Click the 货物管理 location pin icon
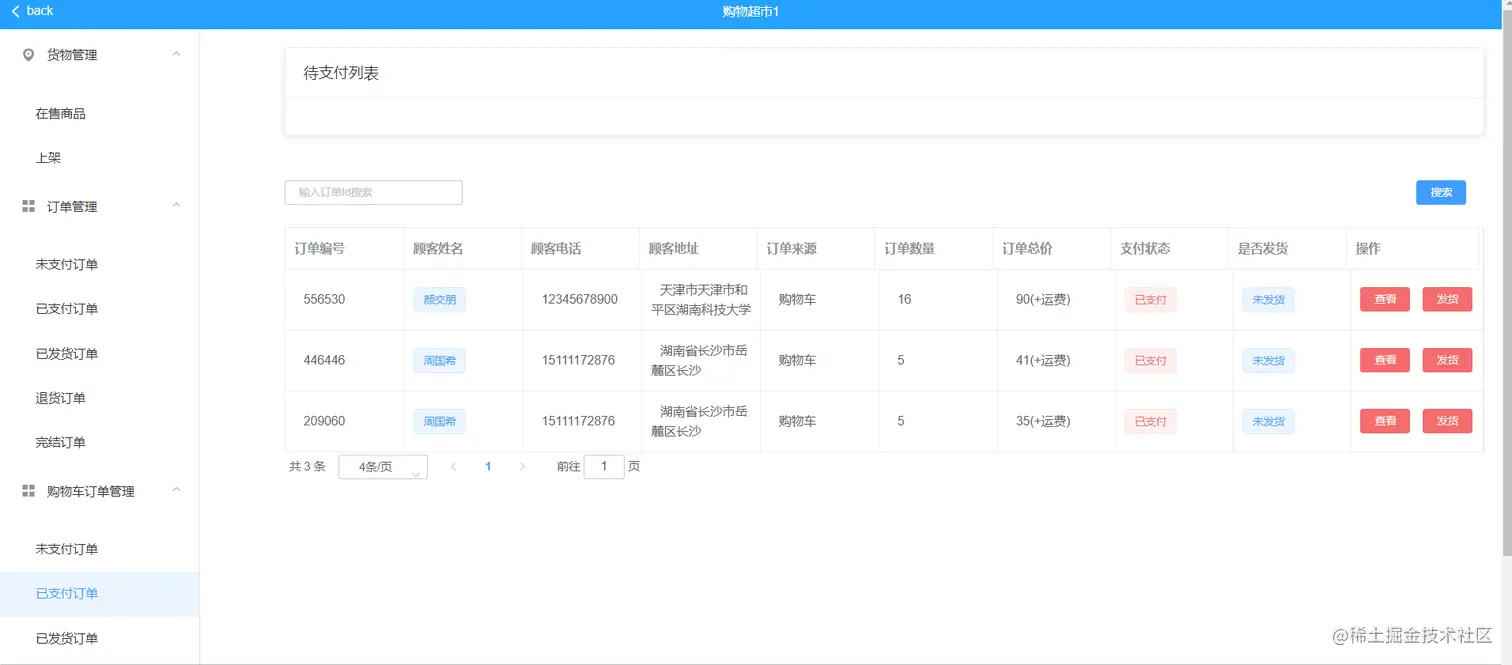1512x665 pixels. click(28, 55)
